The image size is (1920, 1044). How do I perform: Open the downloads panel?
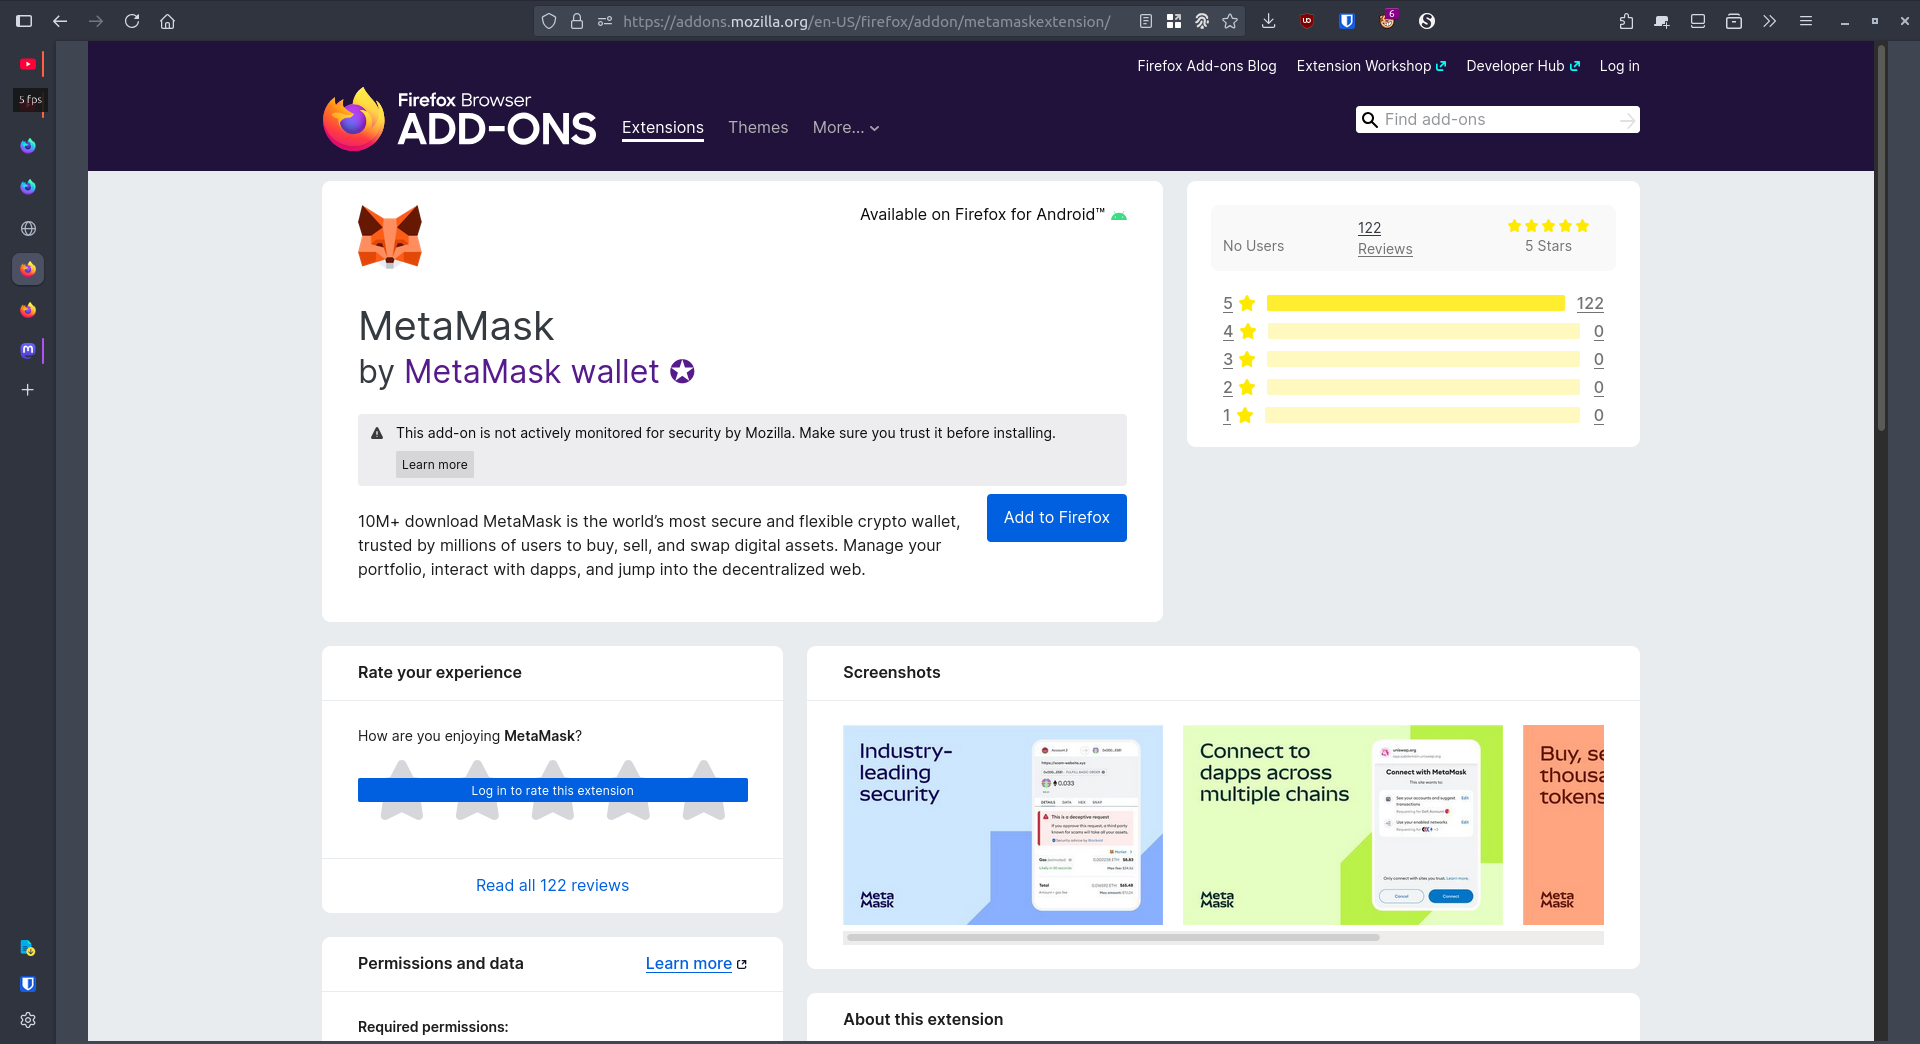click(1269, 21)
